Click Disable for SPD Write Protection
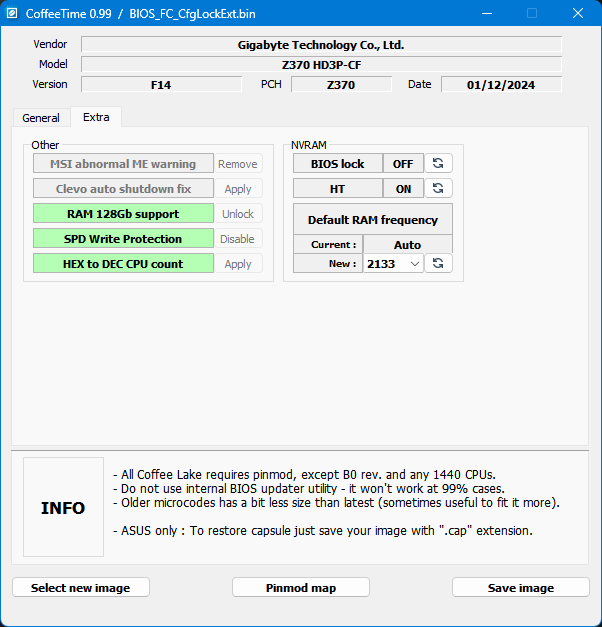This screenshot has height=627, width=602. tap(238, 239)
